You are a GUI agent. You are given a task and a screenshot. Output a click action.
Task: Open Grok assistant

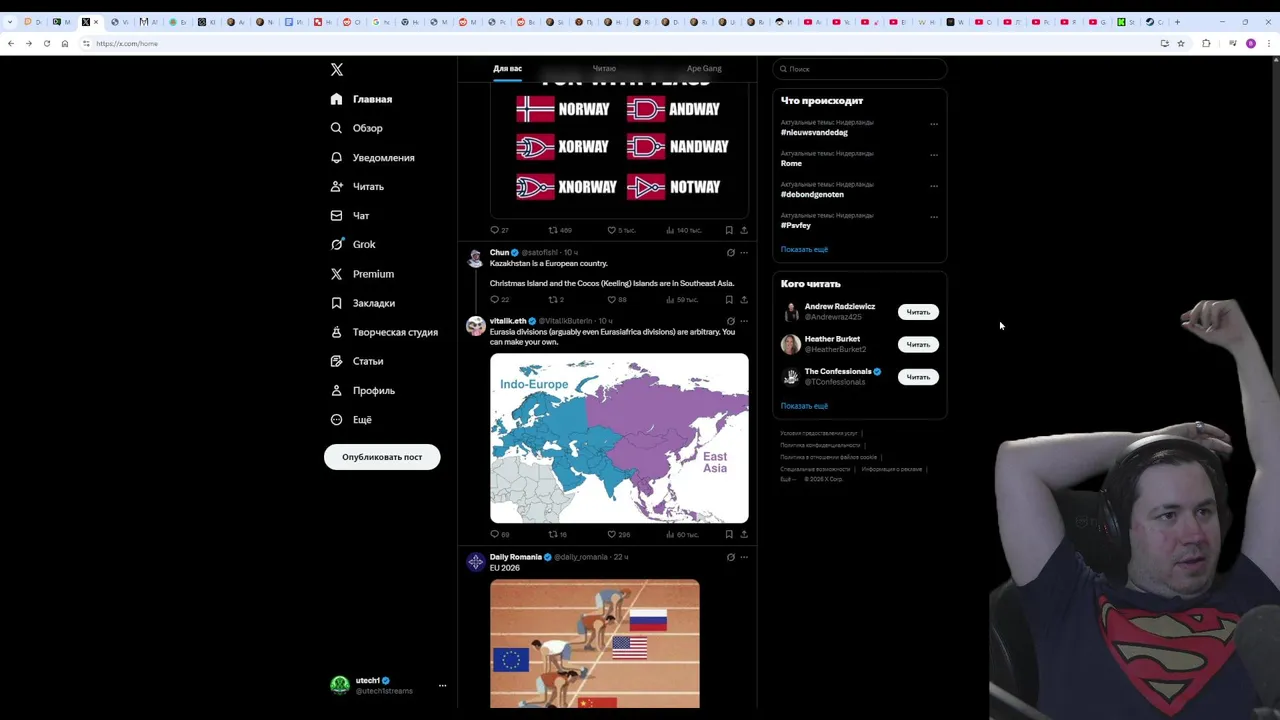click(x=353, y=245)
